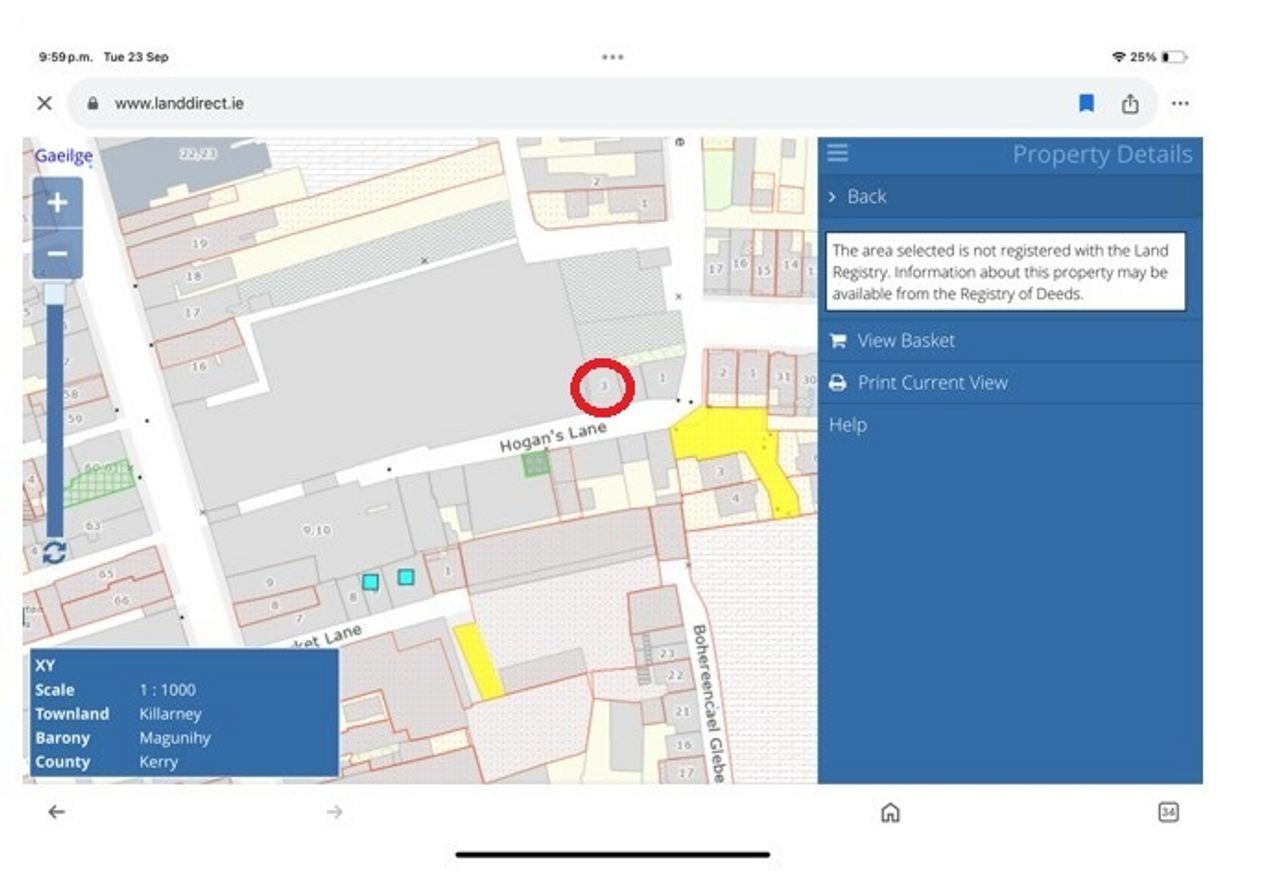The image size is (1280, 871).
Task: Tap the address bar showing www.landdirect.ie
Action: [x=180, y=103]
